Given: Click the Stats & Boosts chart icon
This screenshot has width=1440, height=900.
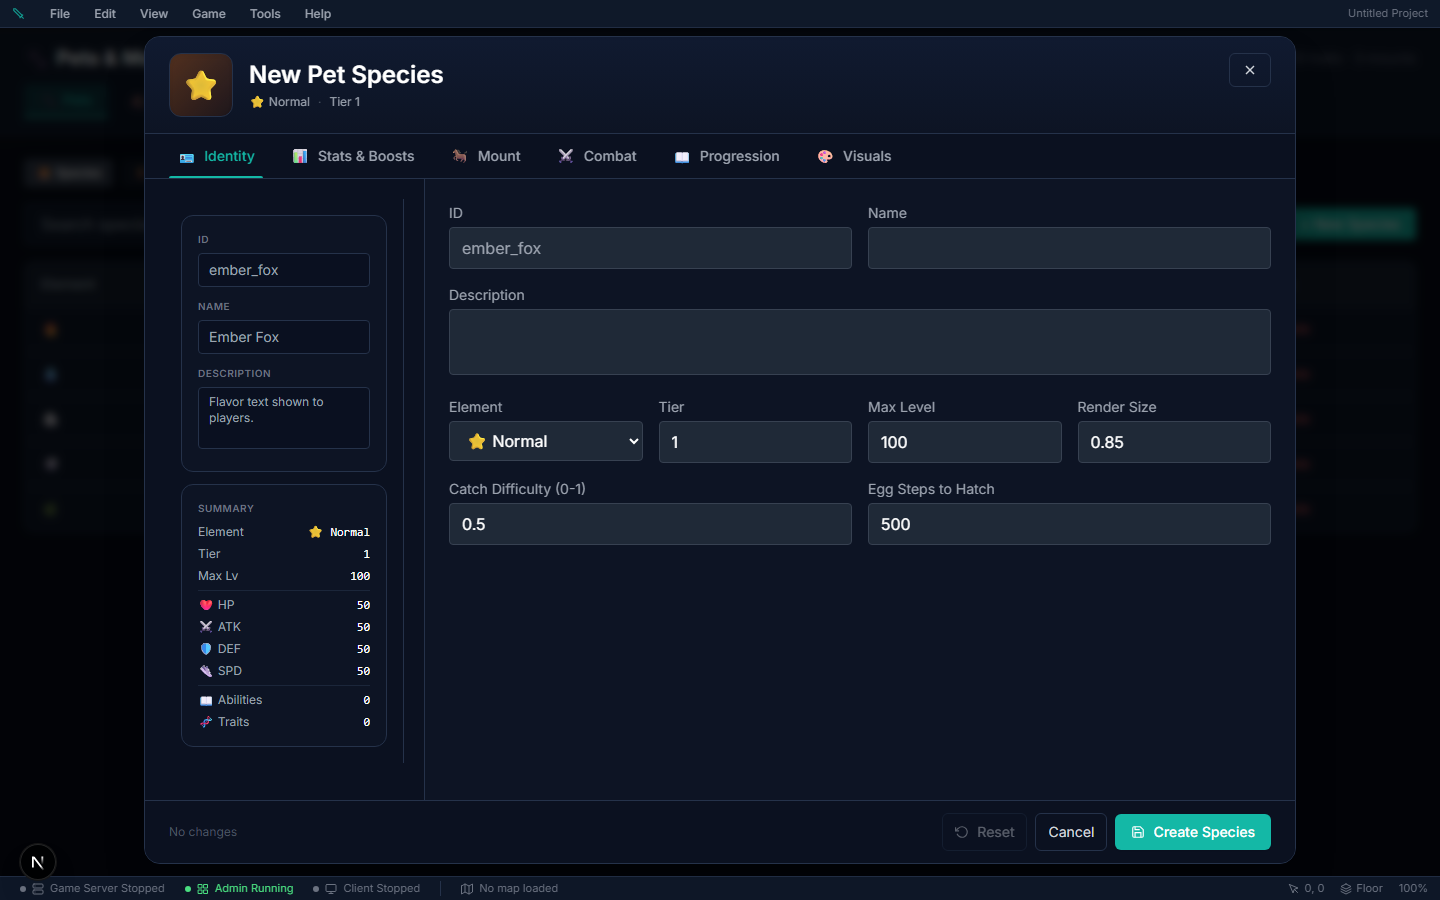Looking at the screenshot, I should [x=300, y=156].
